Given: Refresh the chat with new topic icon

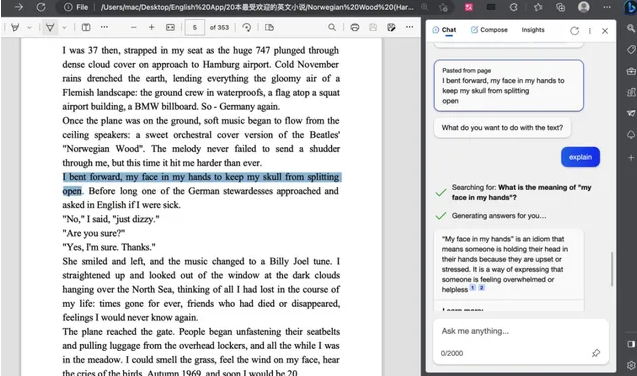Looking at the screenshot, I should click(574, 31).
